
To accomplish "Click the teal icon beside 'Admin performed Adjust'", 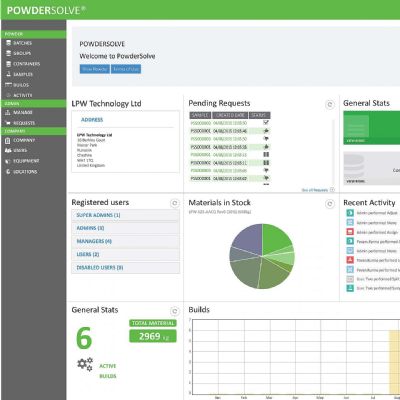I will click(x=350, y=213).
